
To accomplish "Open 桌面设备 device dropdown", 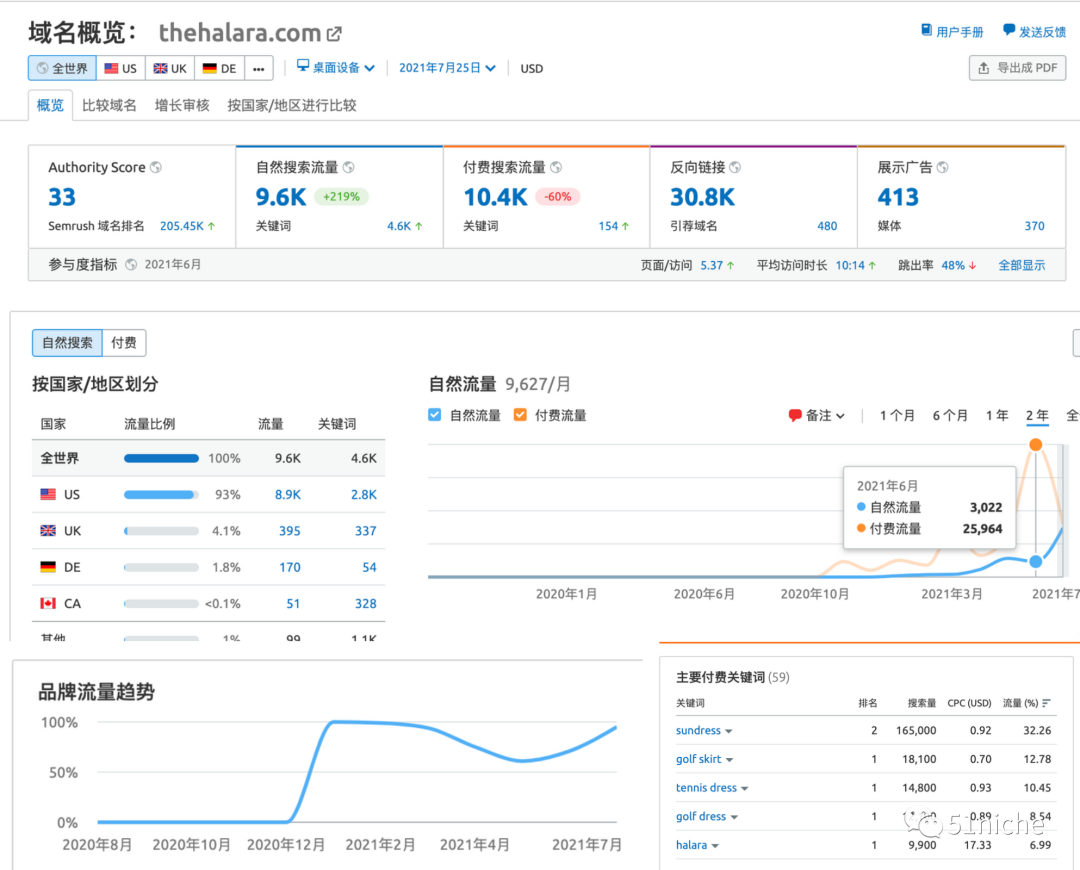I will [x=336, y=68].
